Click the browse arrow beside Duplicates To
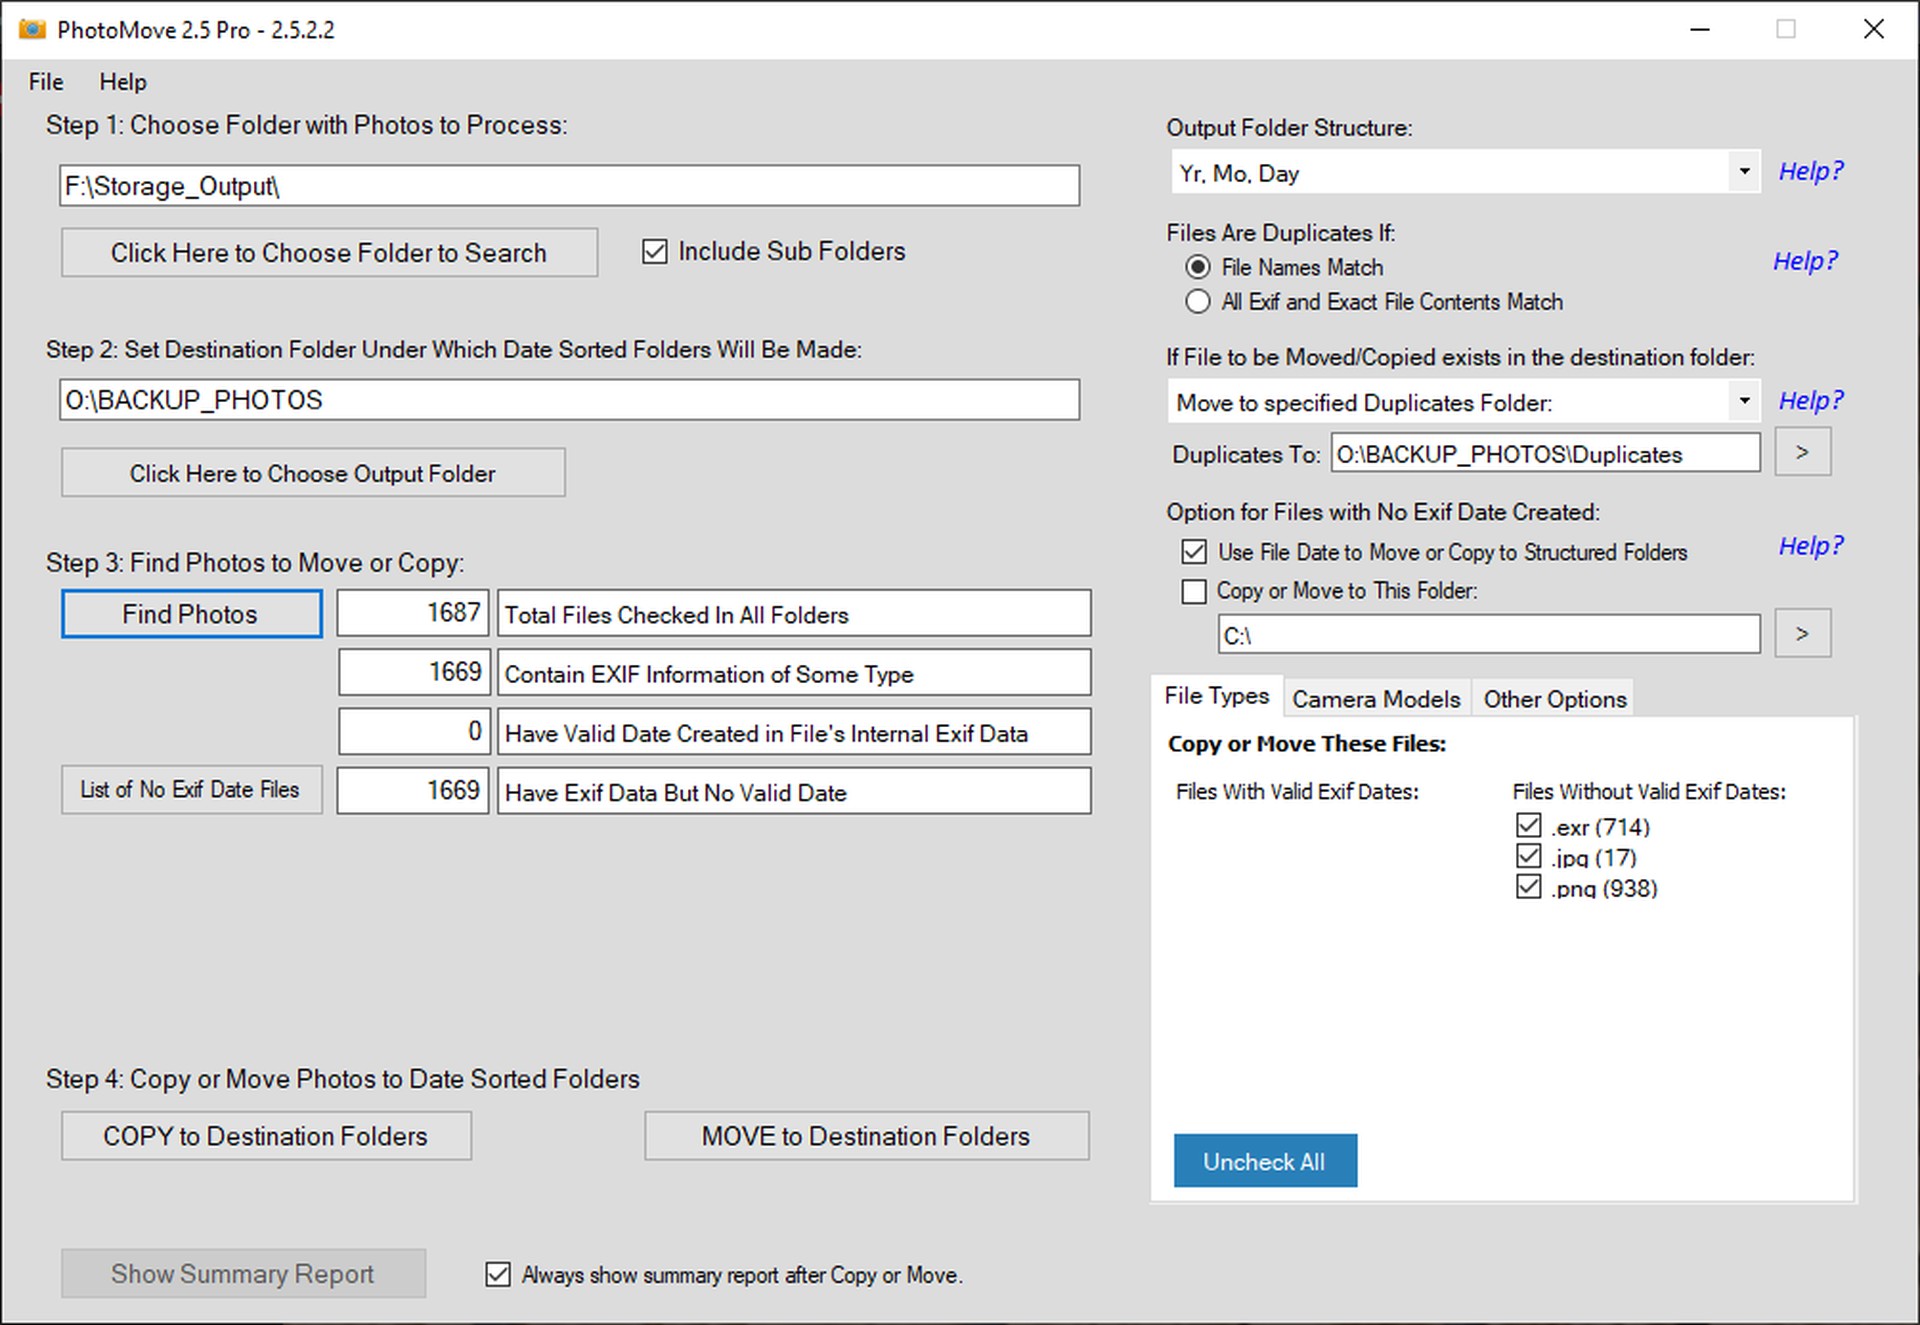Screen dimensions: 1920x1325 1801,453
